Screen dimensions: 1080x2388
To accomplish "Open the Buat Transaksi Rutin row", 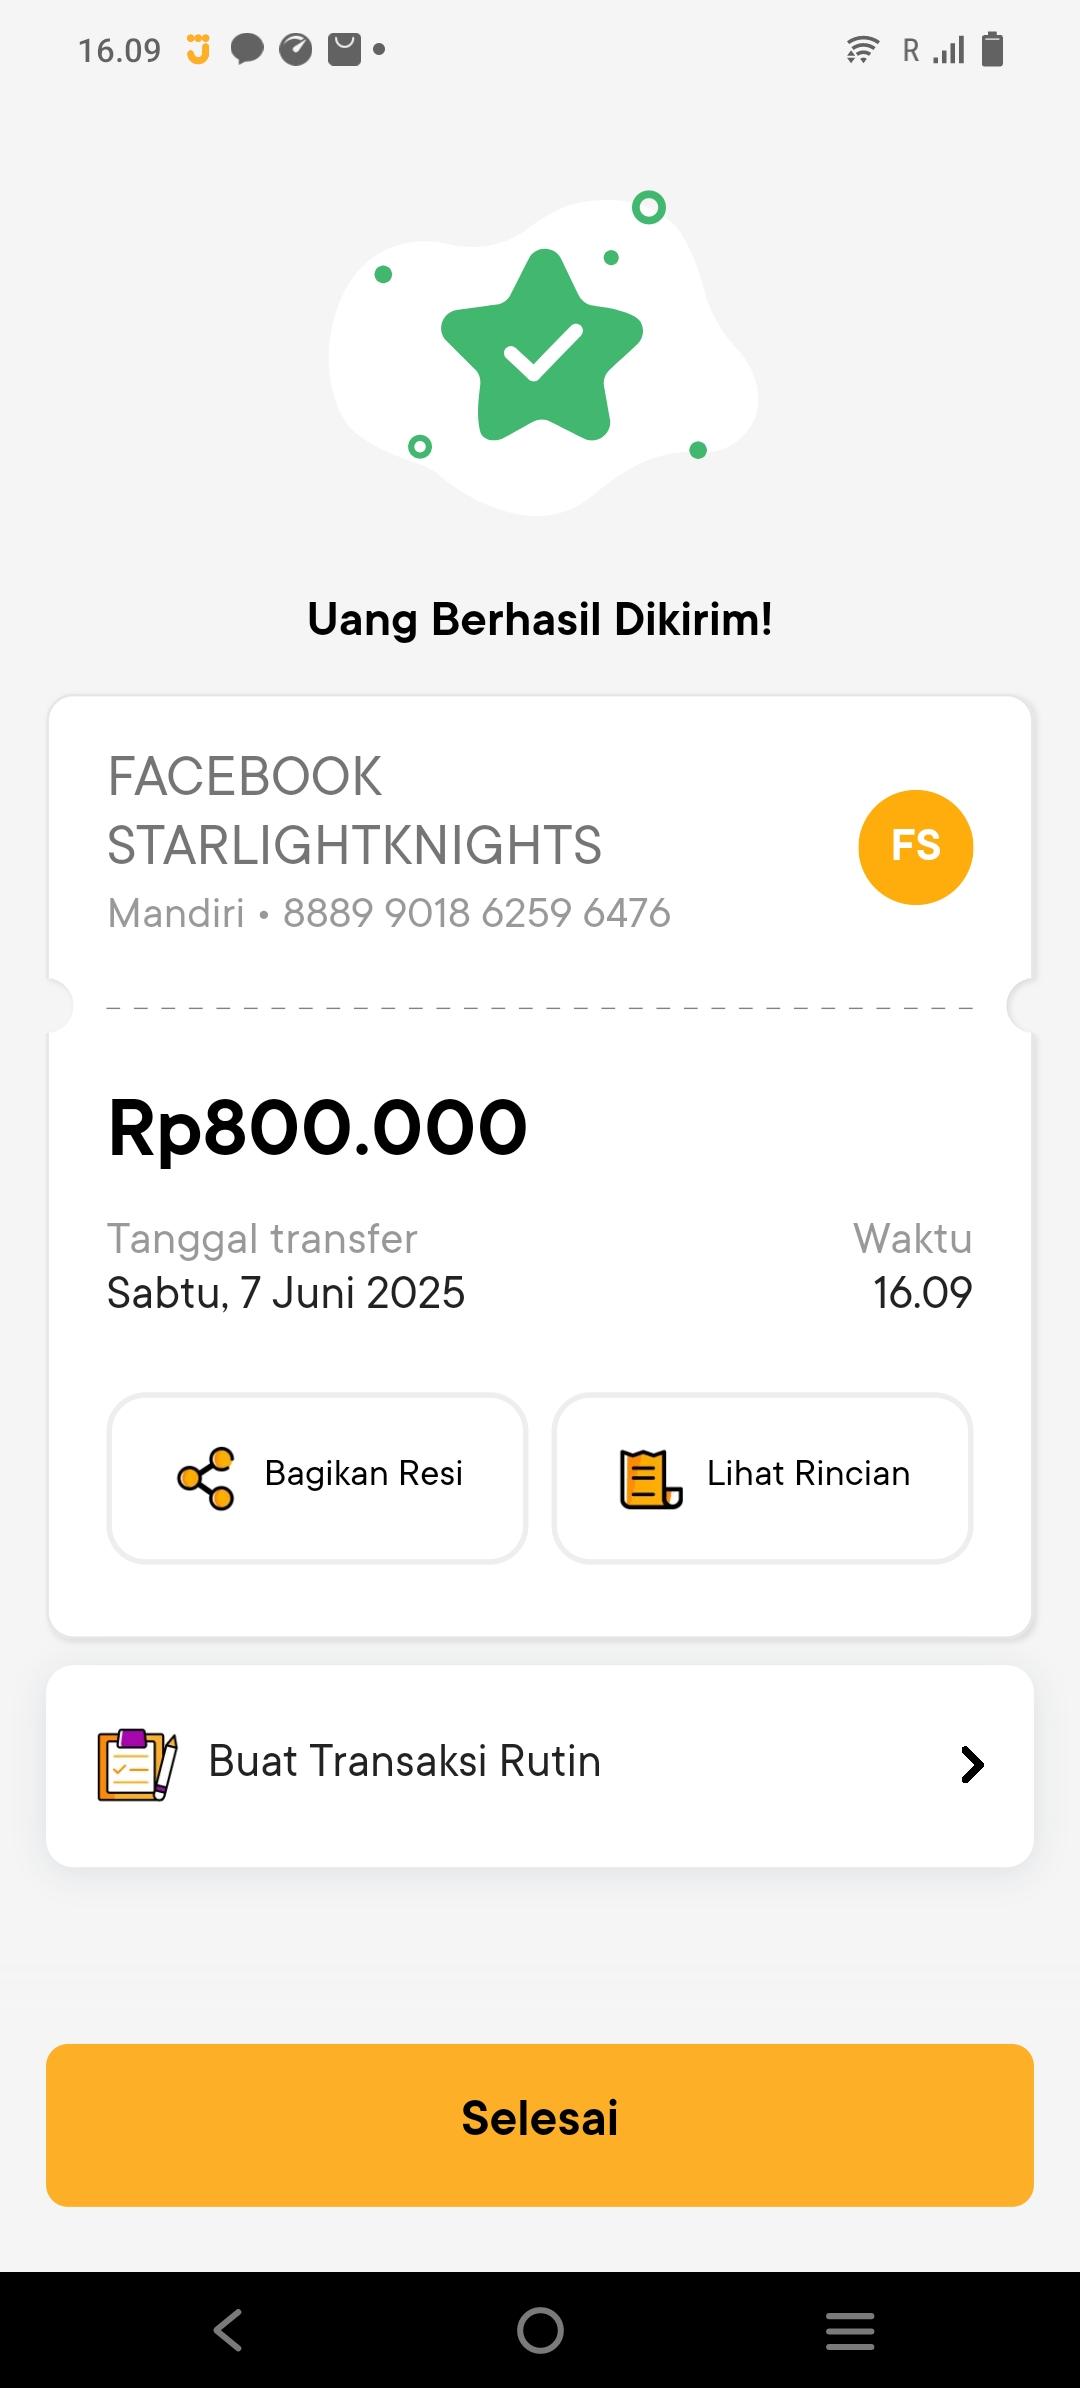I will pyautogui.click(x=540, y=1765).
